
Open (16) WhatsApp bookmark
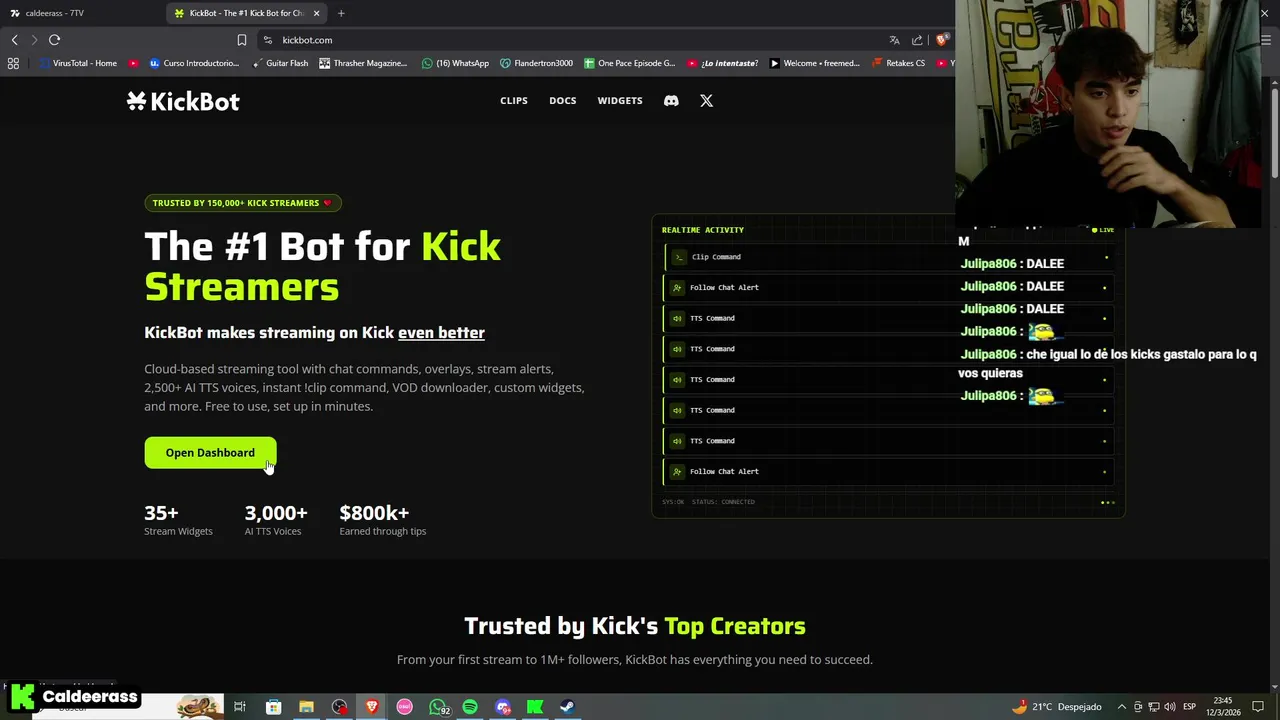tap(455, 63)
